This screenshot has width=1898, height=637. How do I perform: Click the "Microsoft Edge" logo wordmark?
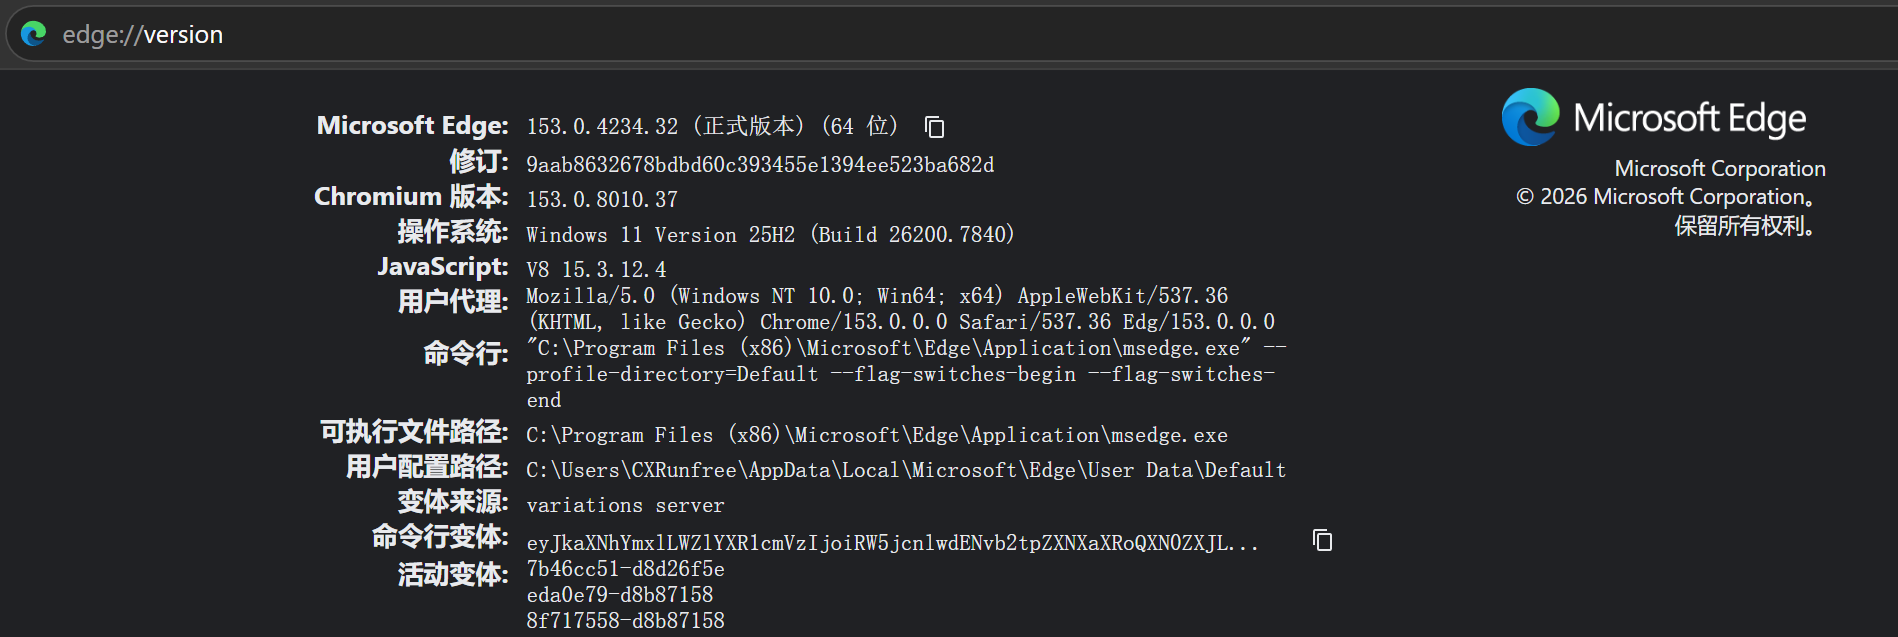pos(1690,119)
